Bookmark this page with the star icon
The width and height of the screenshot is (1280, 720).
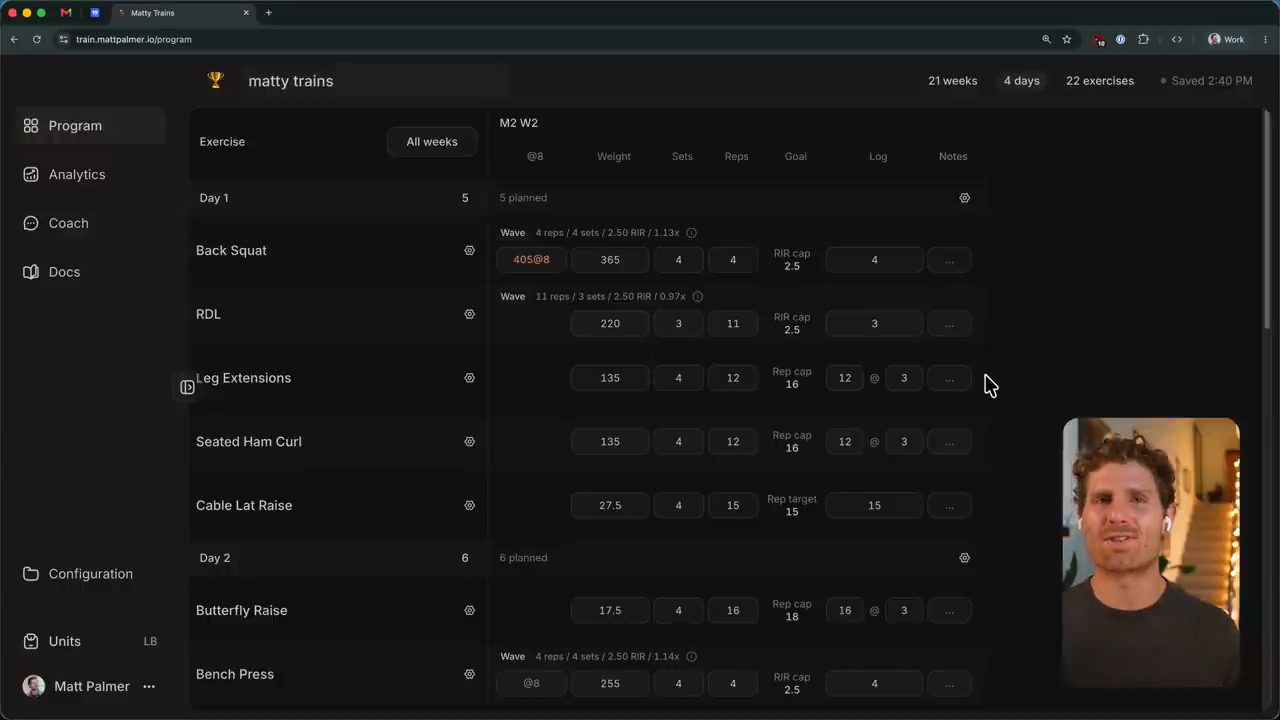pyautogui.click(x=1067, y=39)
